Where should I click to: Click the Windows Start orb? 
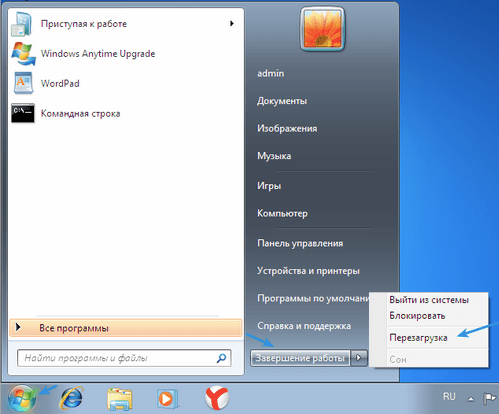click(x=22, y=398)
